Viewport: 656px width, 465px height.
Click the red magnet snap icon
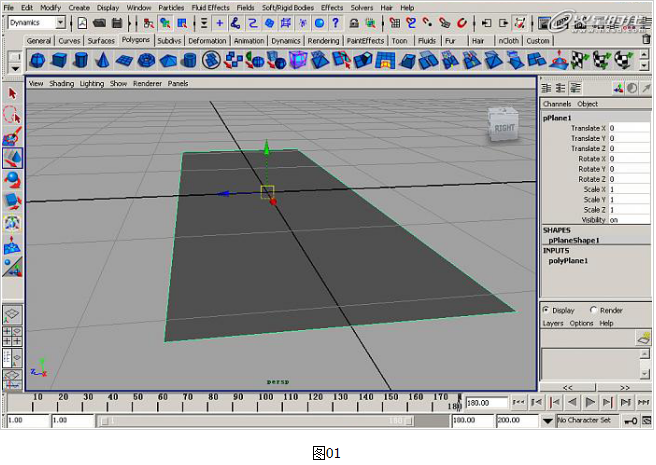click(462, 23)
